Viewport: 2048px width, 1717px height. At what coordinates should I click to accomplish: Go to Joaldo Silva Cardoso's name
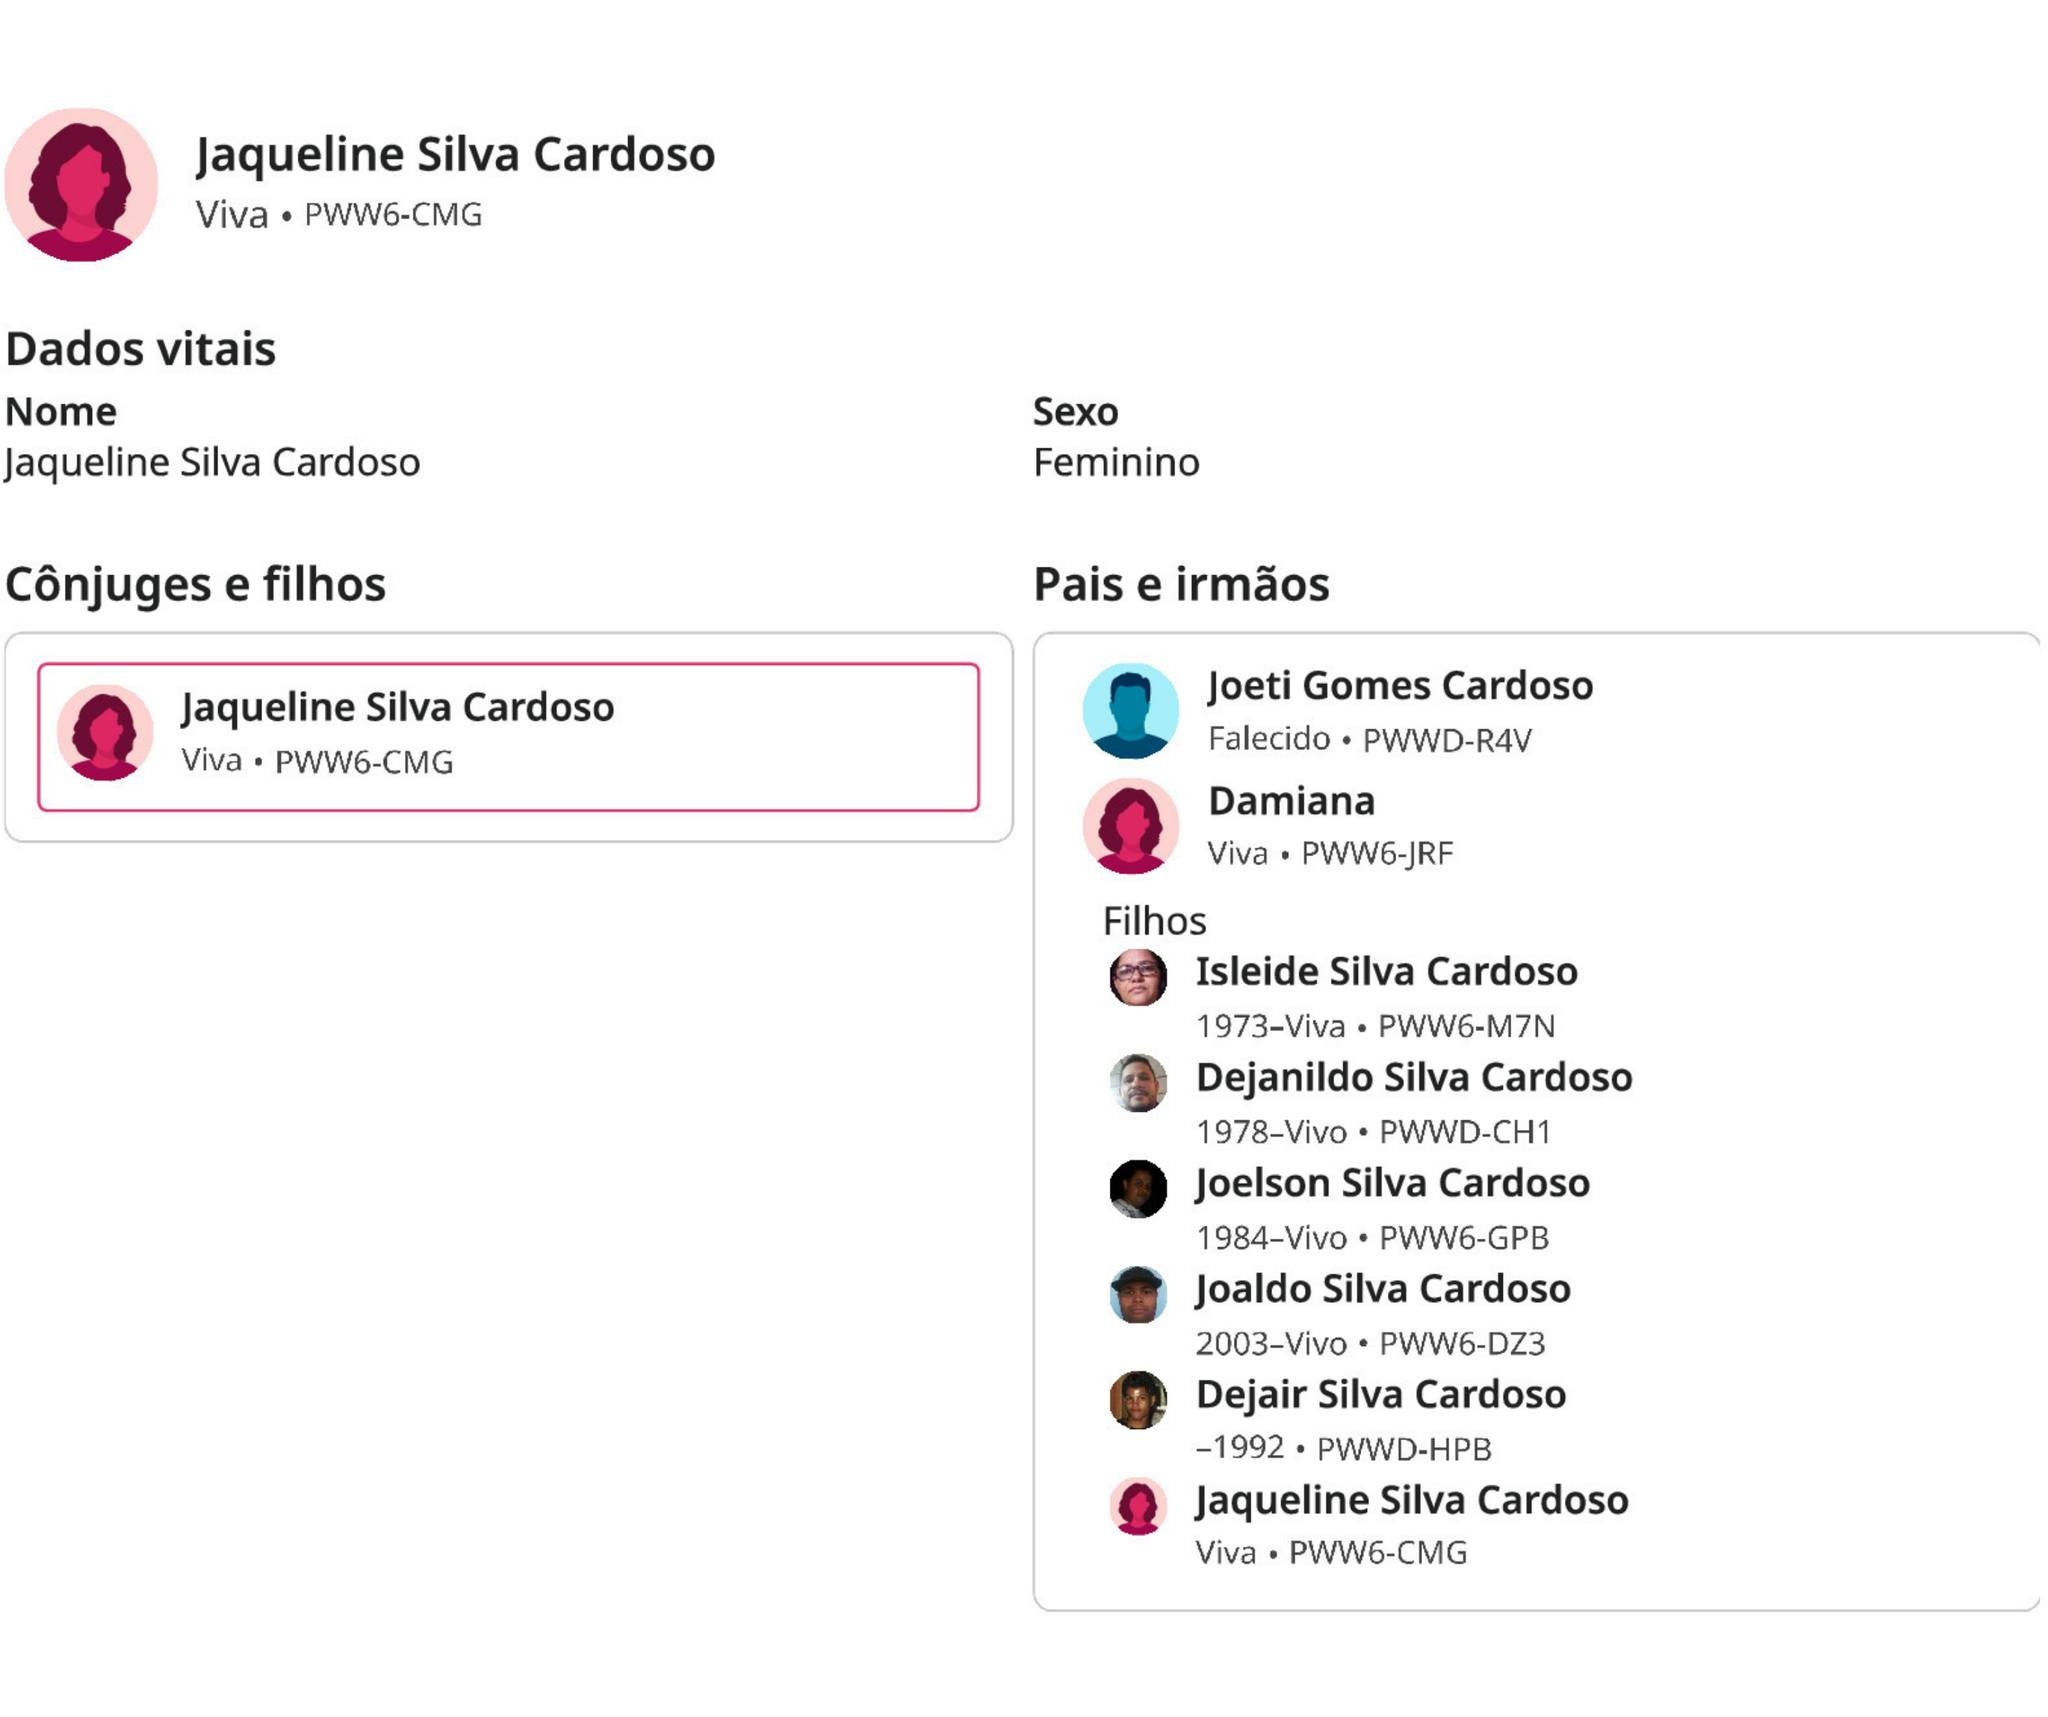pyautogui.click(x=1383, y=1290)
